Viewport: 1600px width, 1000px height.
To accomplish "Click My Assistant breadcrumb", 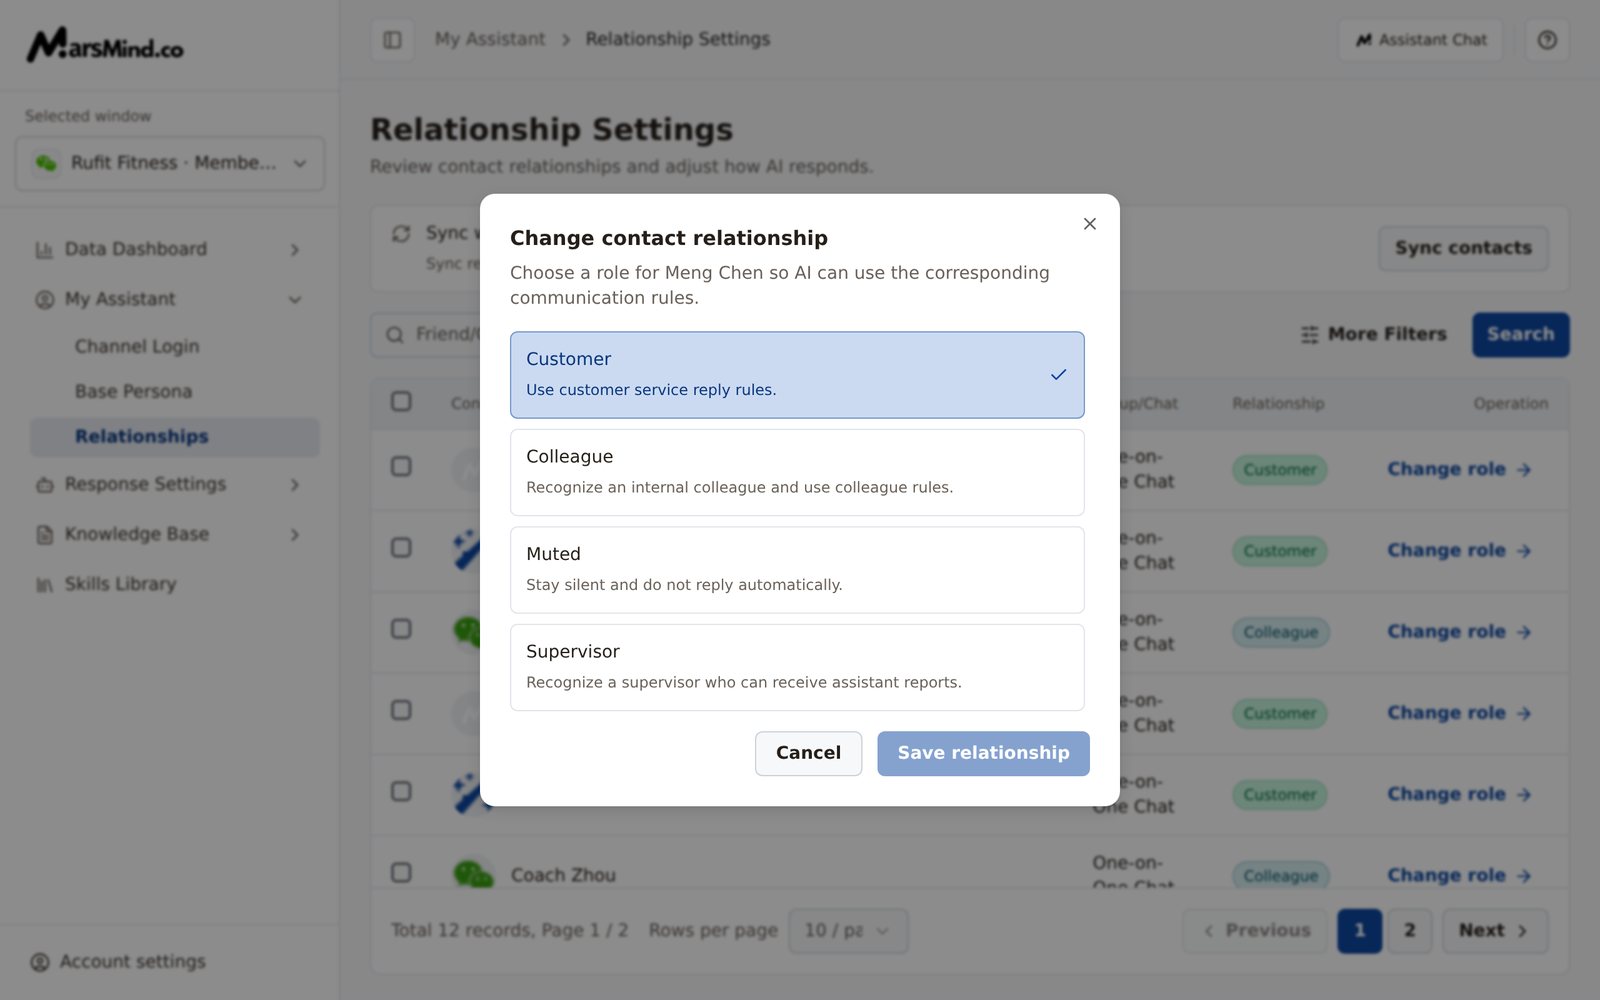I will (490, 39).
